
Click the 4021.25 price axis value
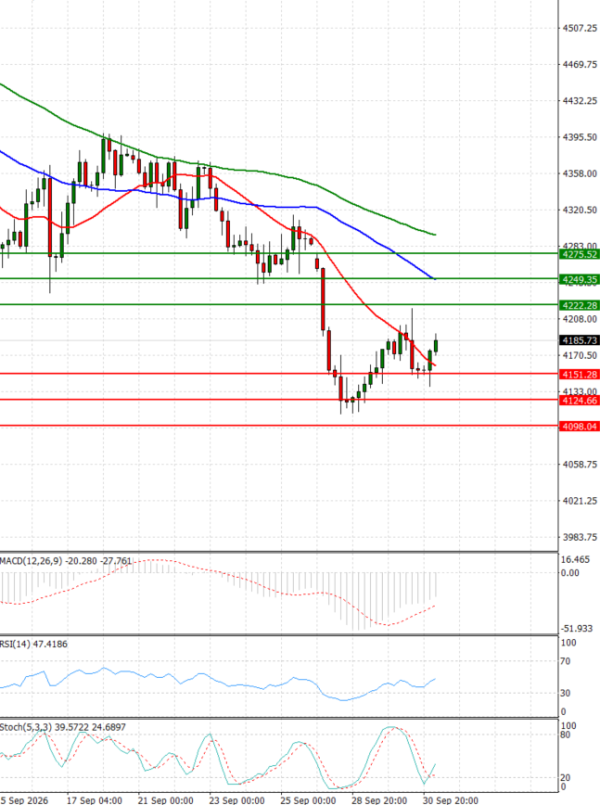[580, 501]
